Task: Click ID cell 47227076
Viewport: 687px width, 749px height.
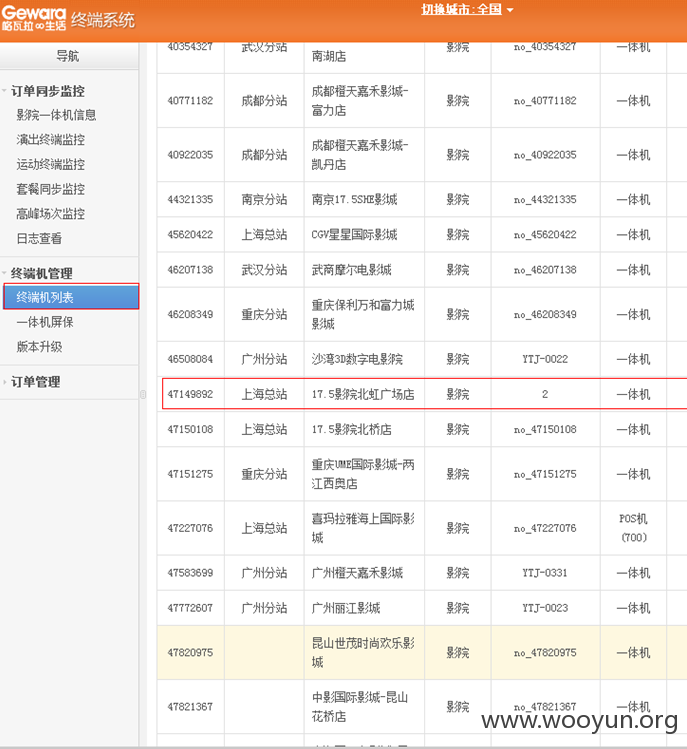Action: [190, 528]
